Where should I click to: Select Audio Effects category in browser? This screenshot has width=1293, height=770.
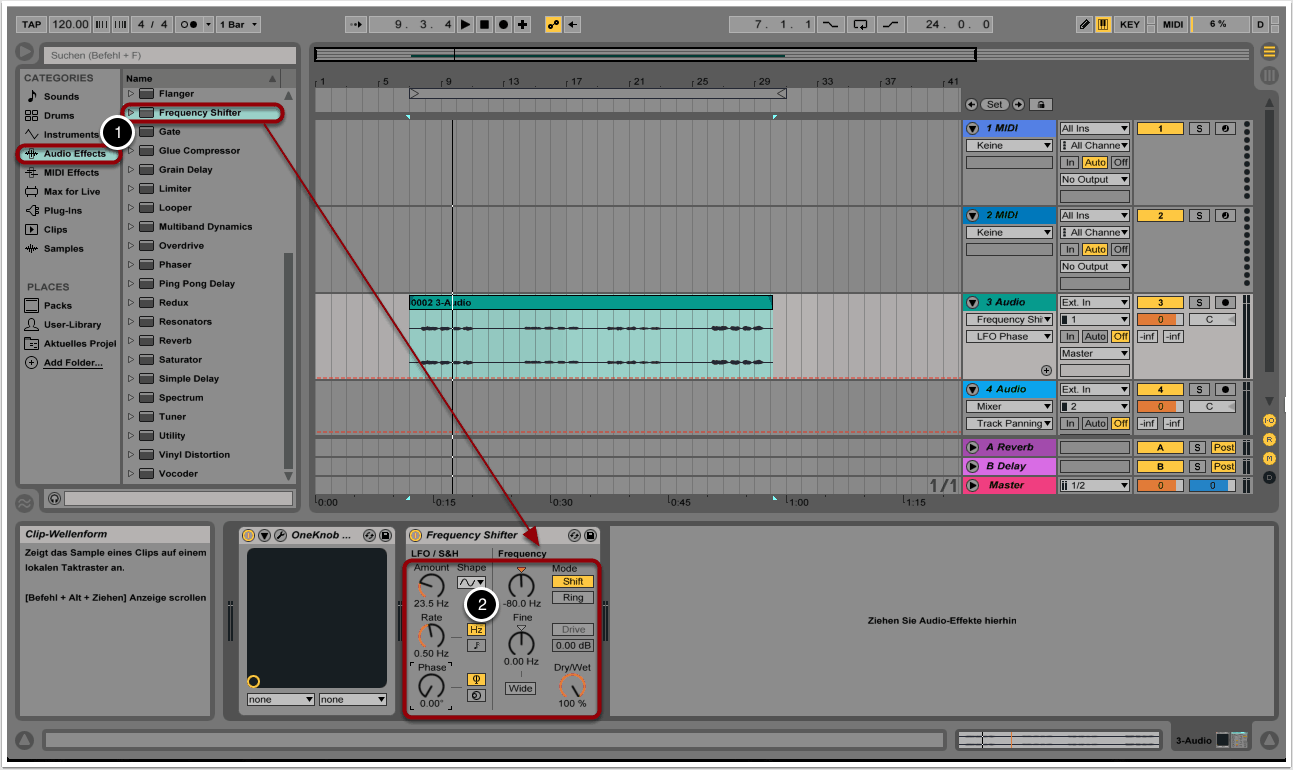pos(74,154)
